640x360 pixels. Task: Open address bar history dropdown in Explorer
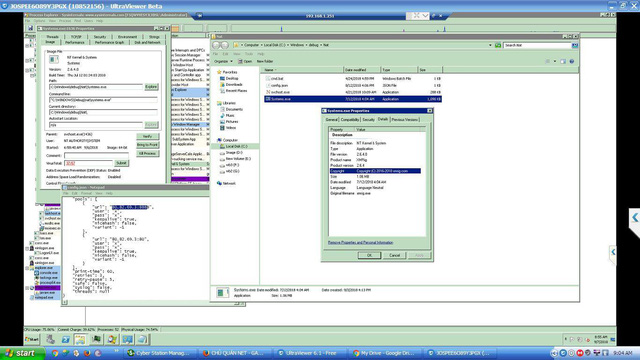coord(490,45)
